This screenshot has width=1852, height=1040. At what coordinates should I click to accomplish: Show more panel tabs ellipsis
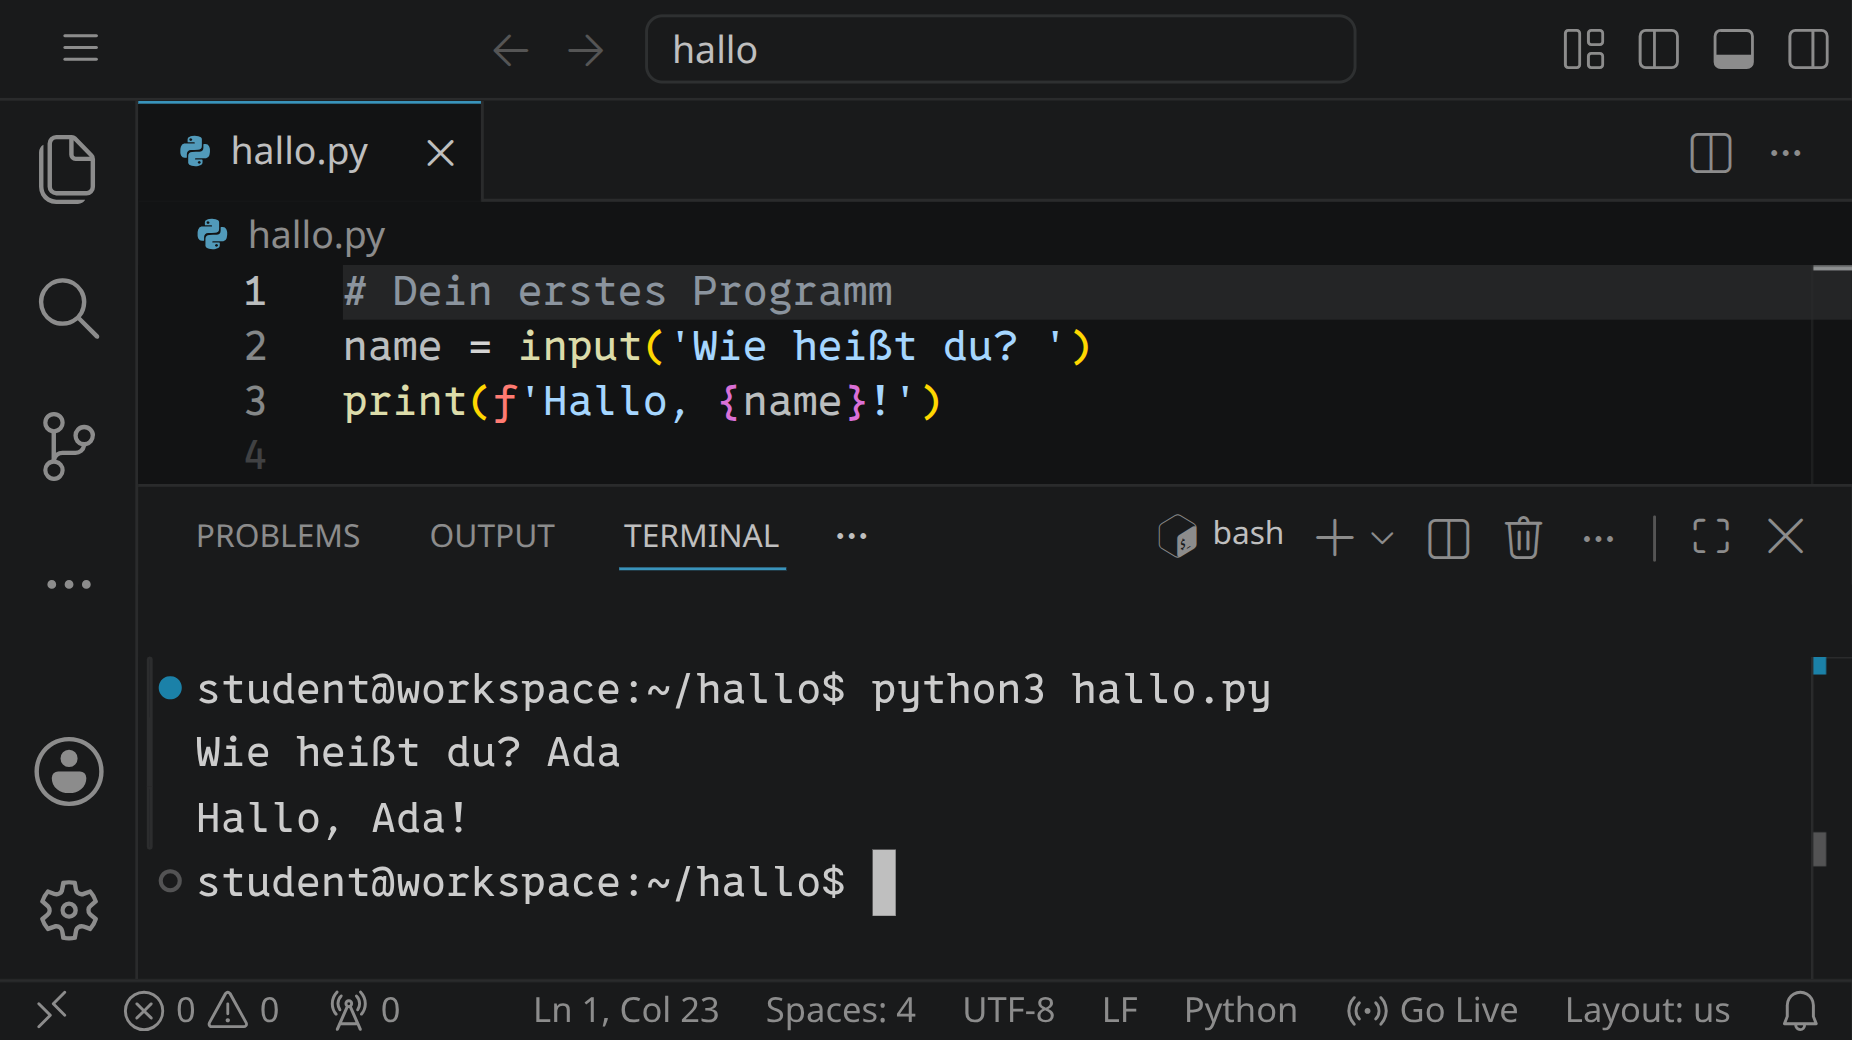point(852,536)
